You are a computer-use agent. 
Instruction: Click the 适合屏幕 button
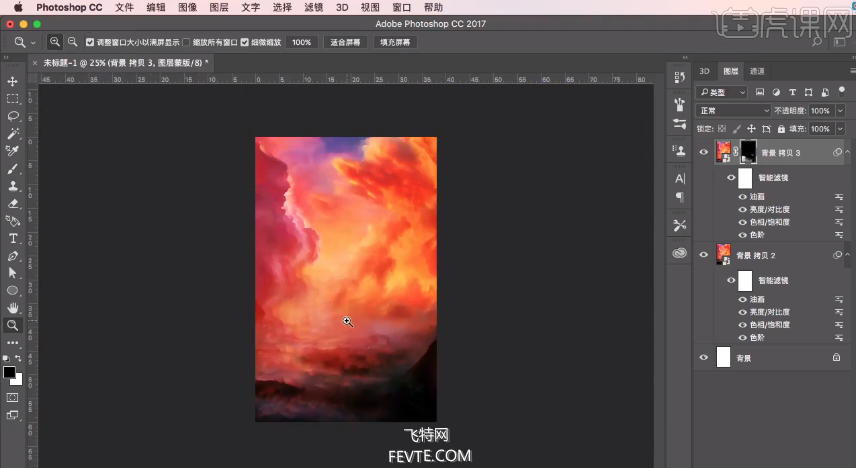coord(346,42)
